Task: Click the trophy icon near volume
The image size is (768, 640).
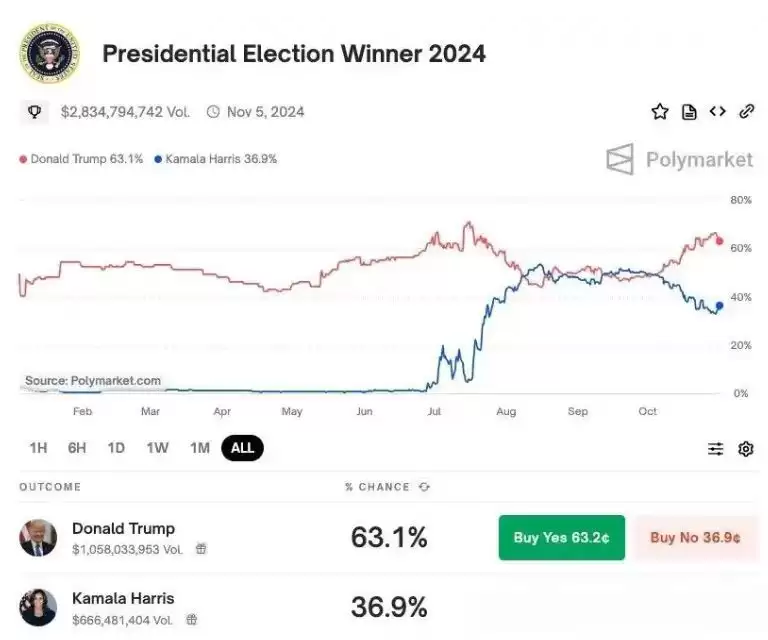Action: (x=35, y=112)
